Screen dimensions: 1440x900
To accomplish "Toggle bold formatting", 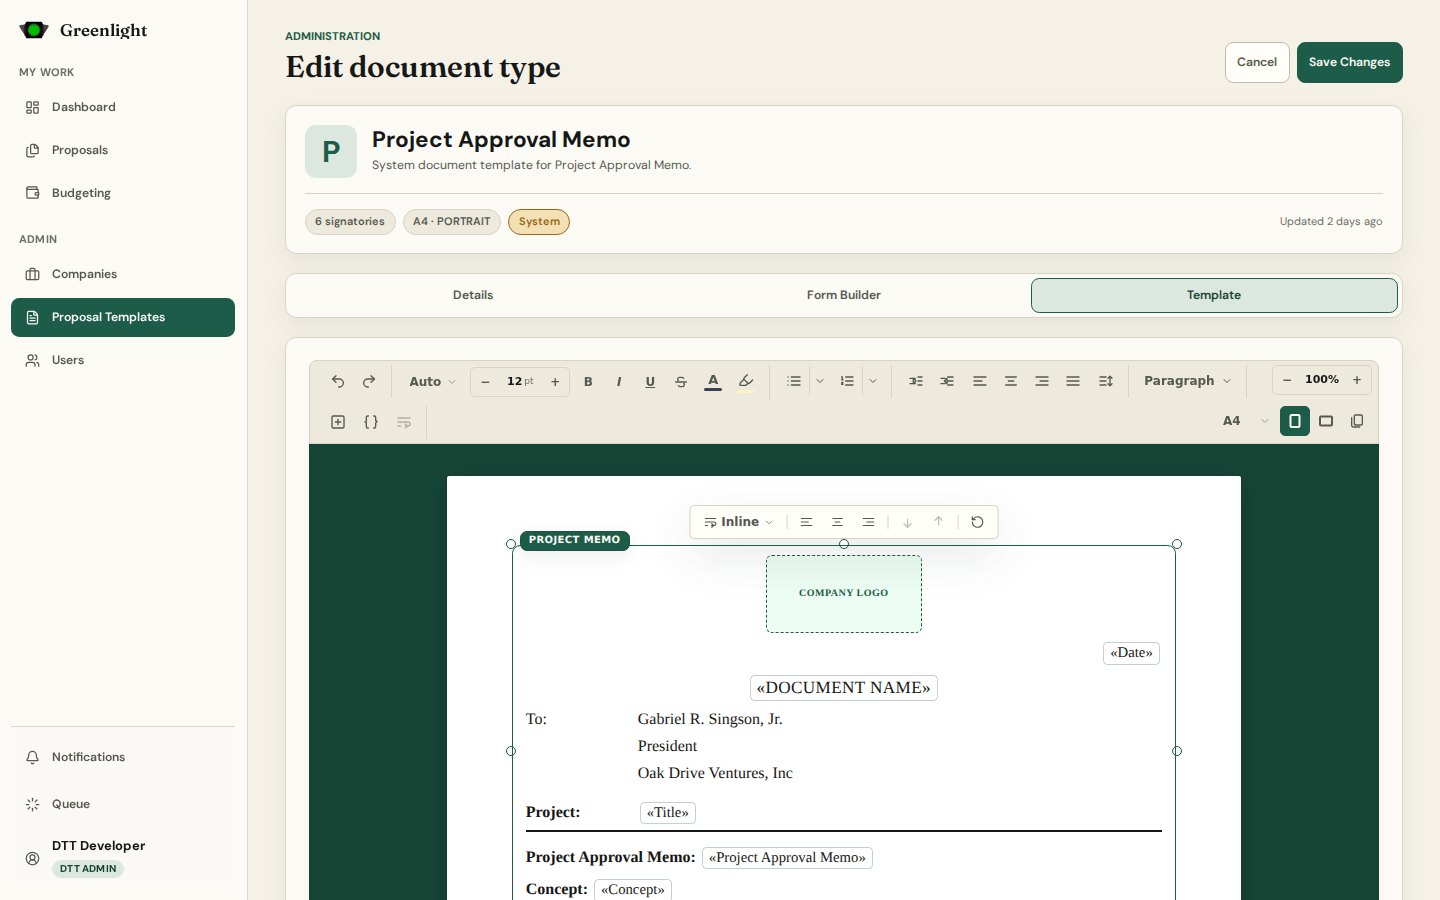I will coord(588,381).
